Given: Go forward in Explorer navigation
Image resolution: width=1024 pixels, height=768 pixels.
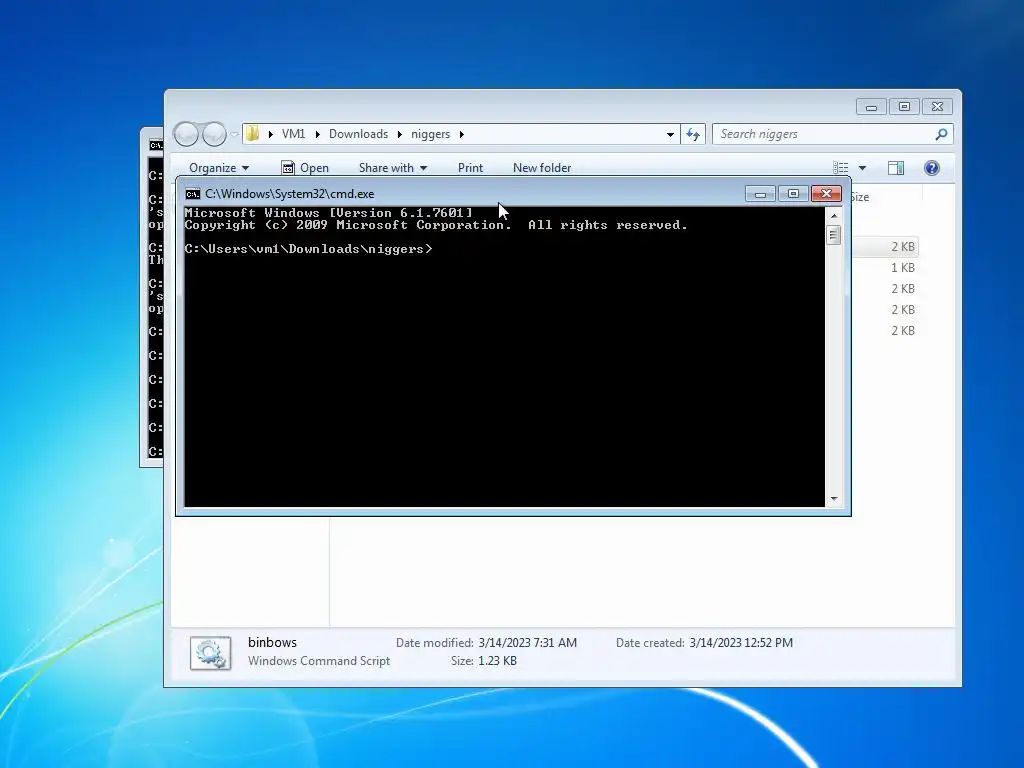Looking at the screenshot, I should pyautogui.click(x=214, y=134).
